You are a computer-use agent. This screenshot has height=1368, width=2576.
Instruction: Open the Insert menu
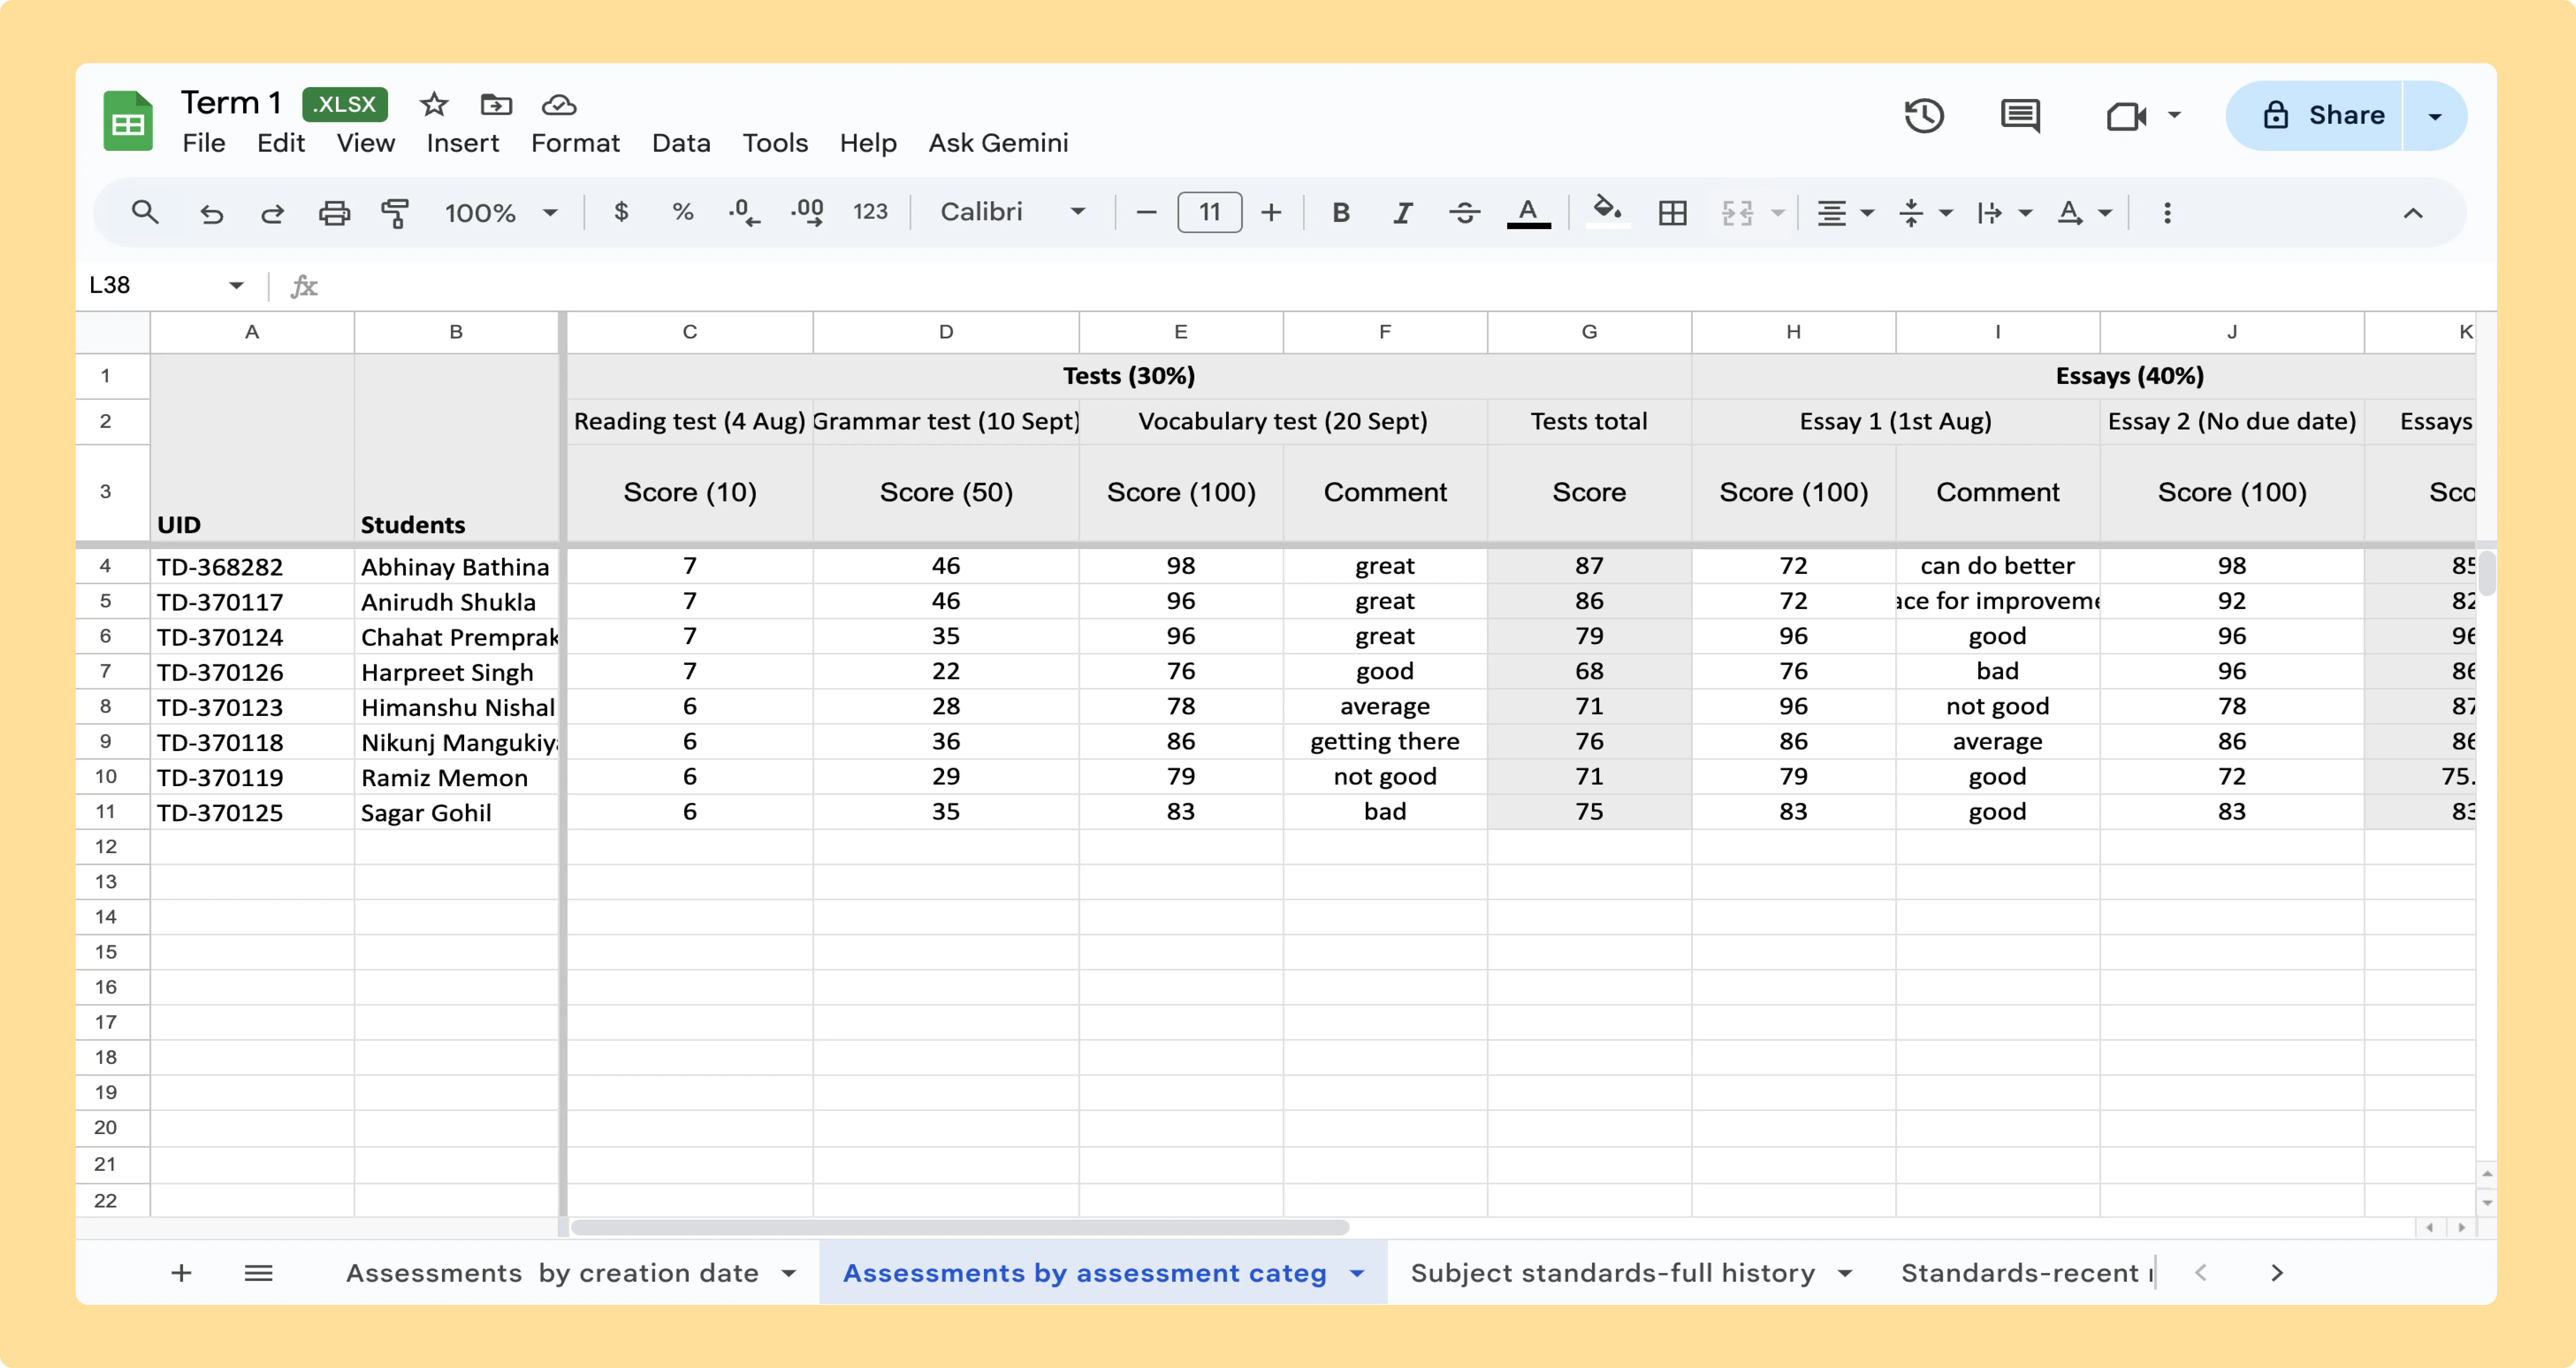click(x=463, y=143)
